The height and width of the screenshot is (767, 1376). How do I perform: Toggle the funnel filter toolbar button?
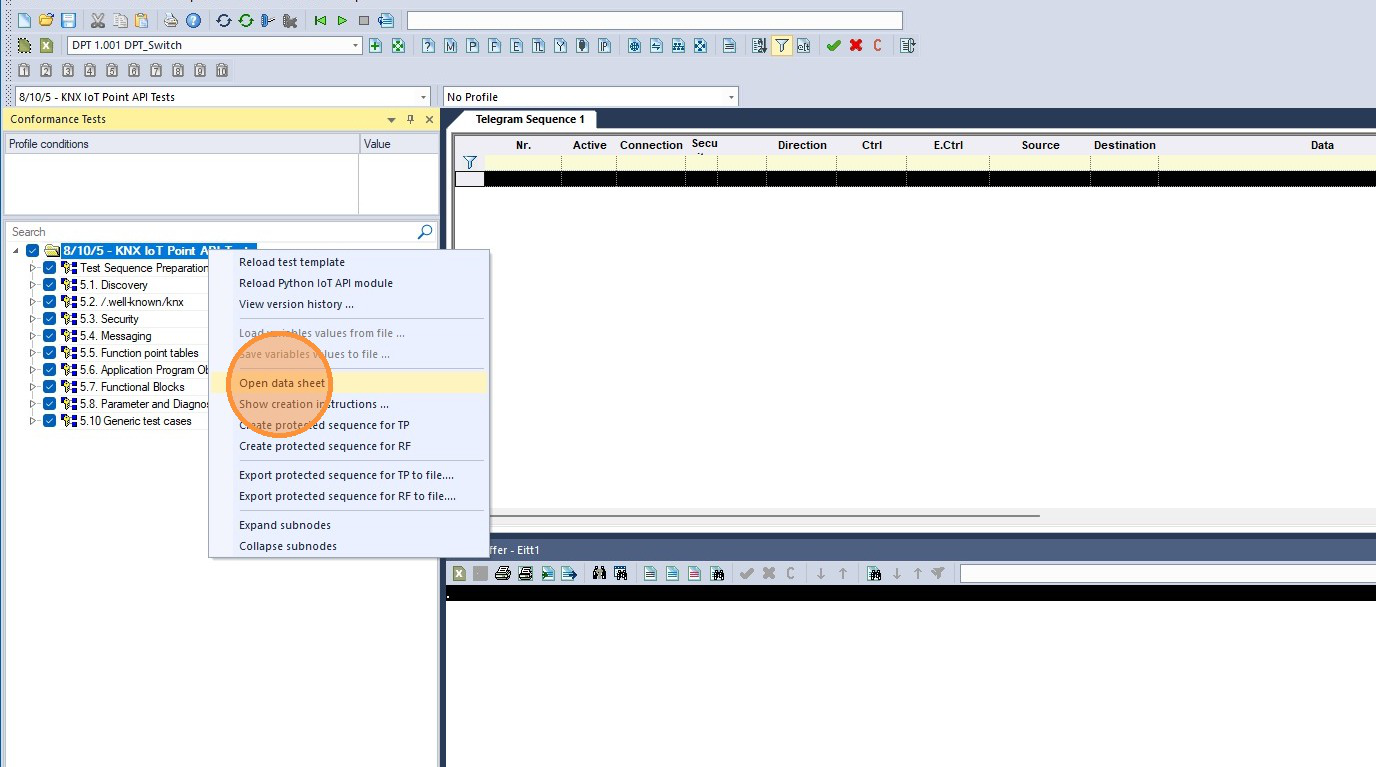click(781, 45)
